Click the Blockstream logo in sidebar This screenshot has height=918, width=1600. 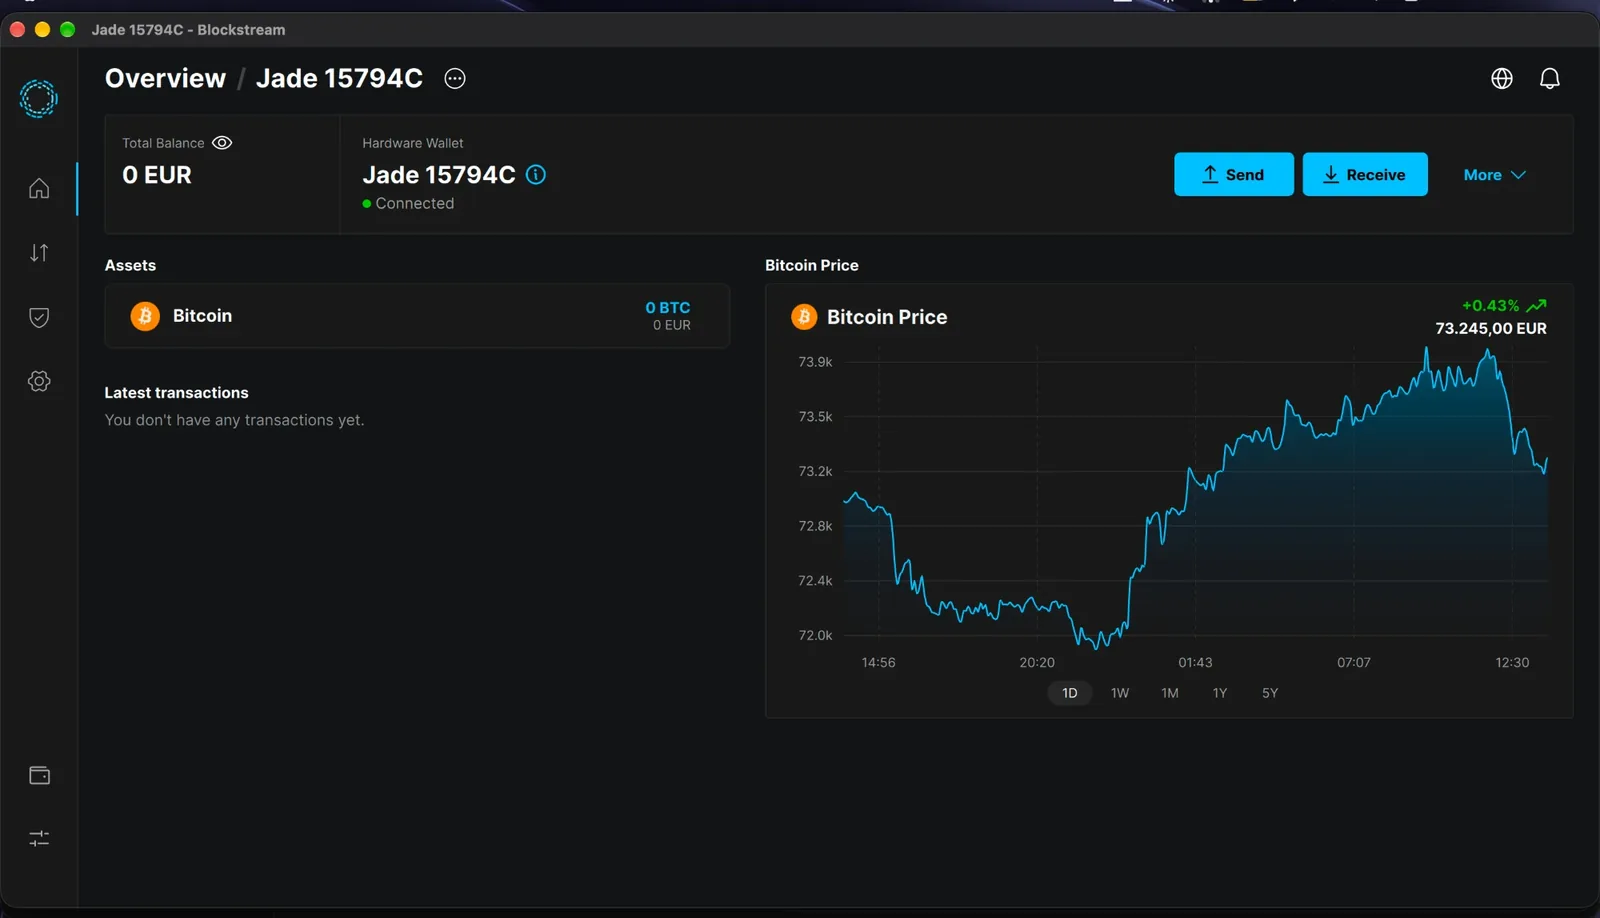pos(39,99)
